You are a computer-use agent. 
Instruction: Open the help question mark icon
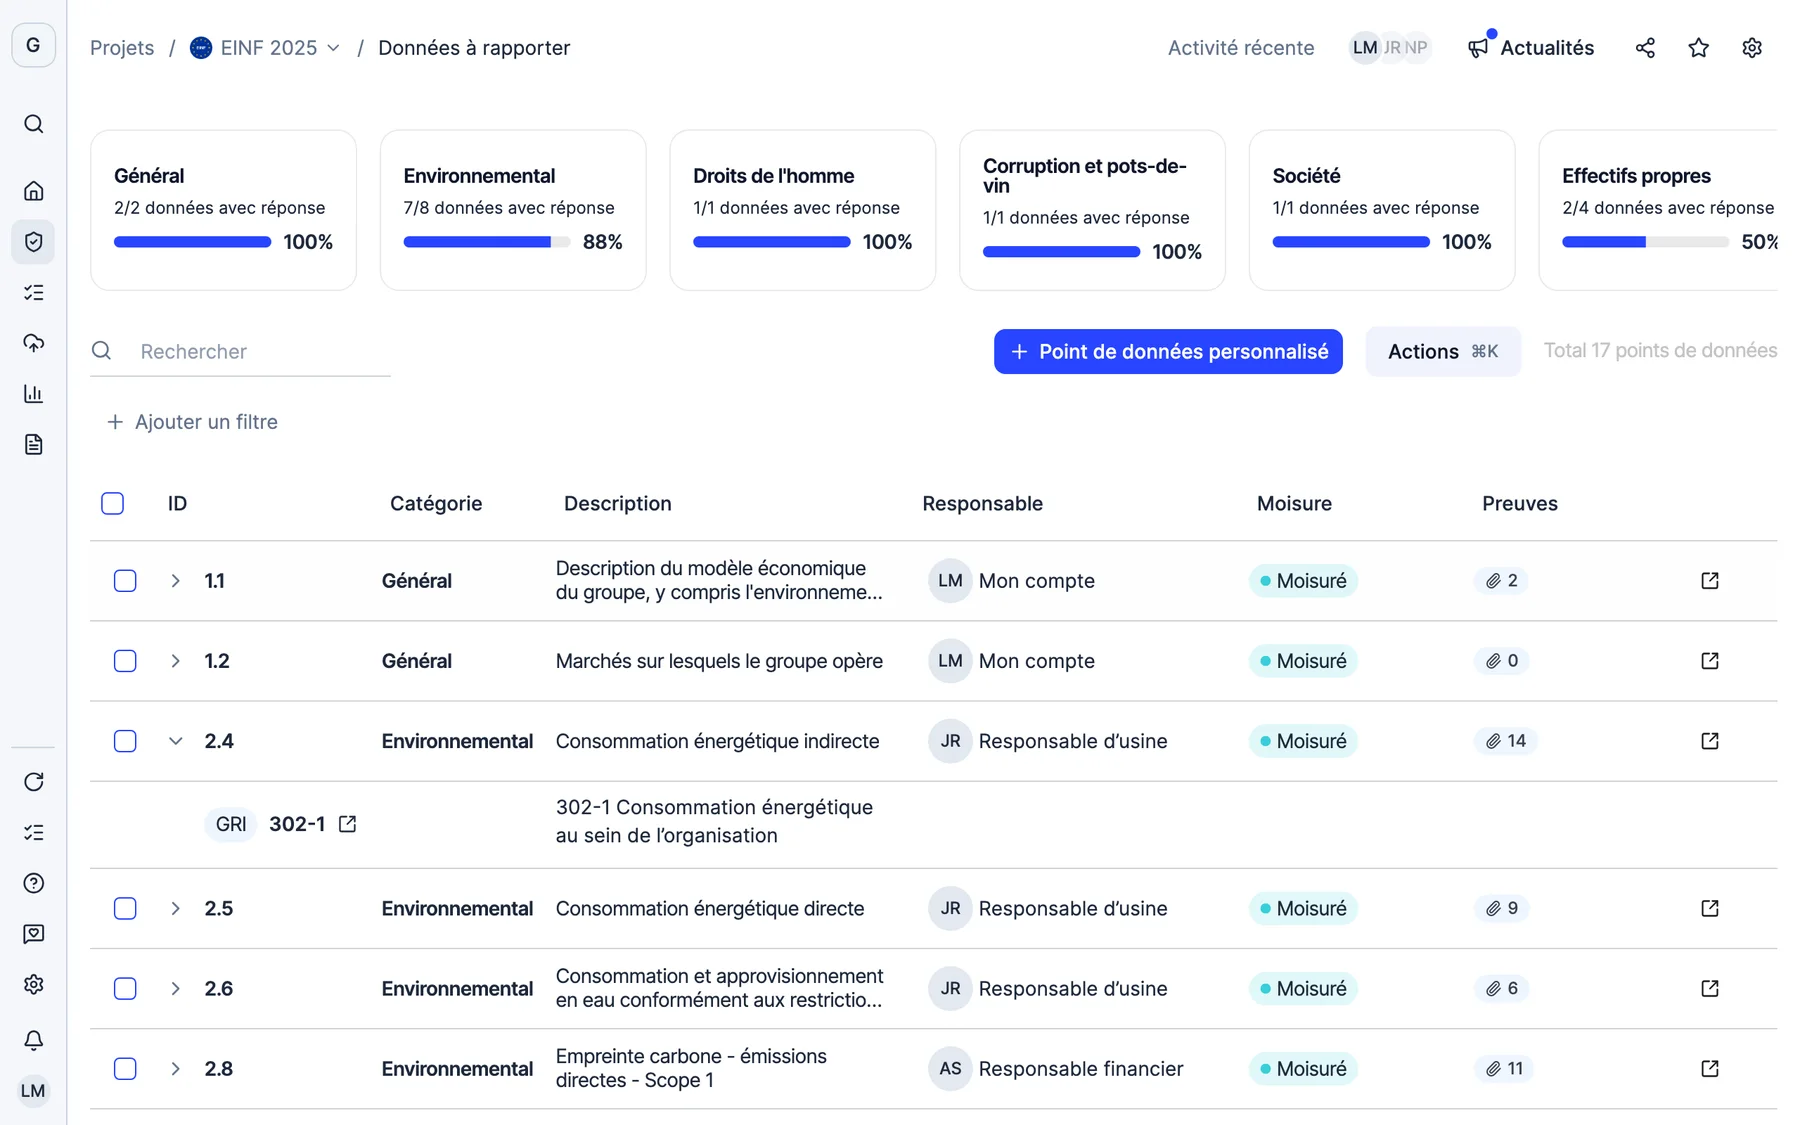click(x=34, y=883)
